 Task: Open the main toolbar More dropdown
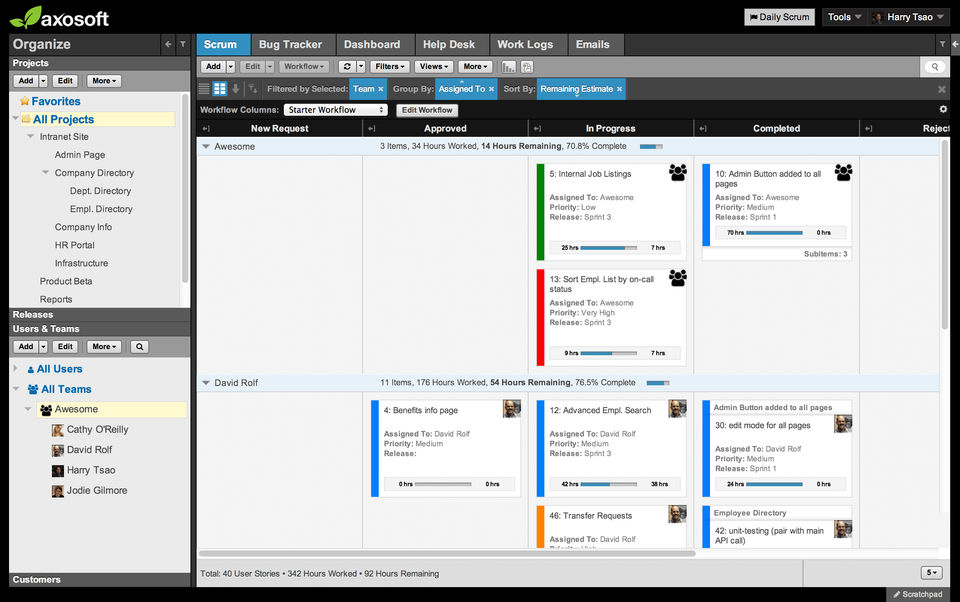475,67
